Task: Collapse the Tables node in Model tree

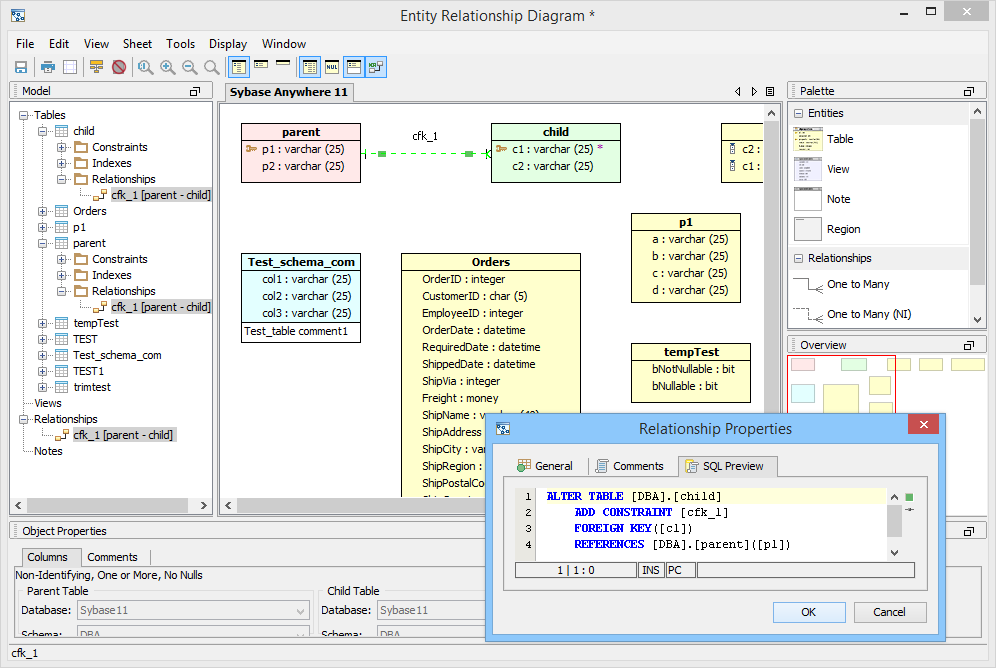Action: (24, 116)
